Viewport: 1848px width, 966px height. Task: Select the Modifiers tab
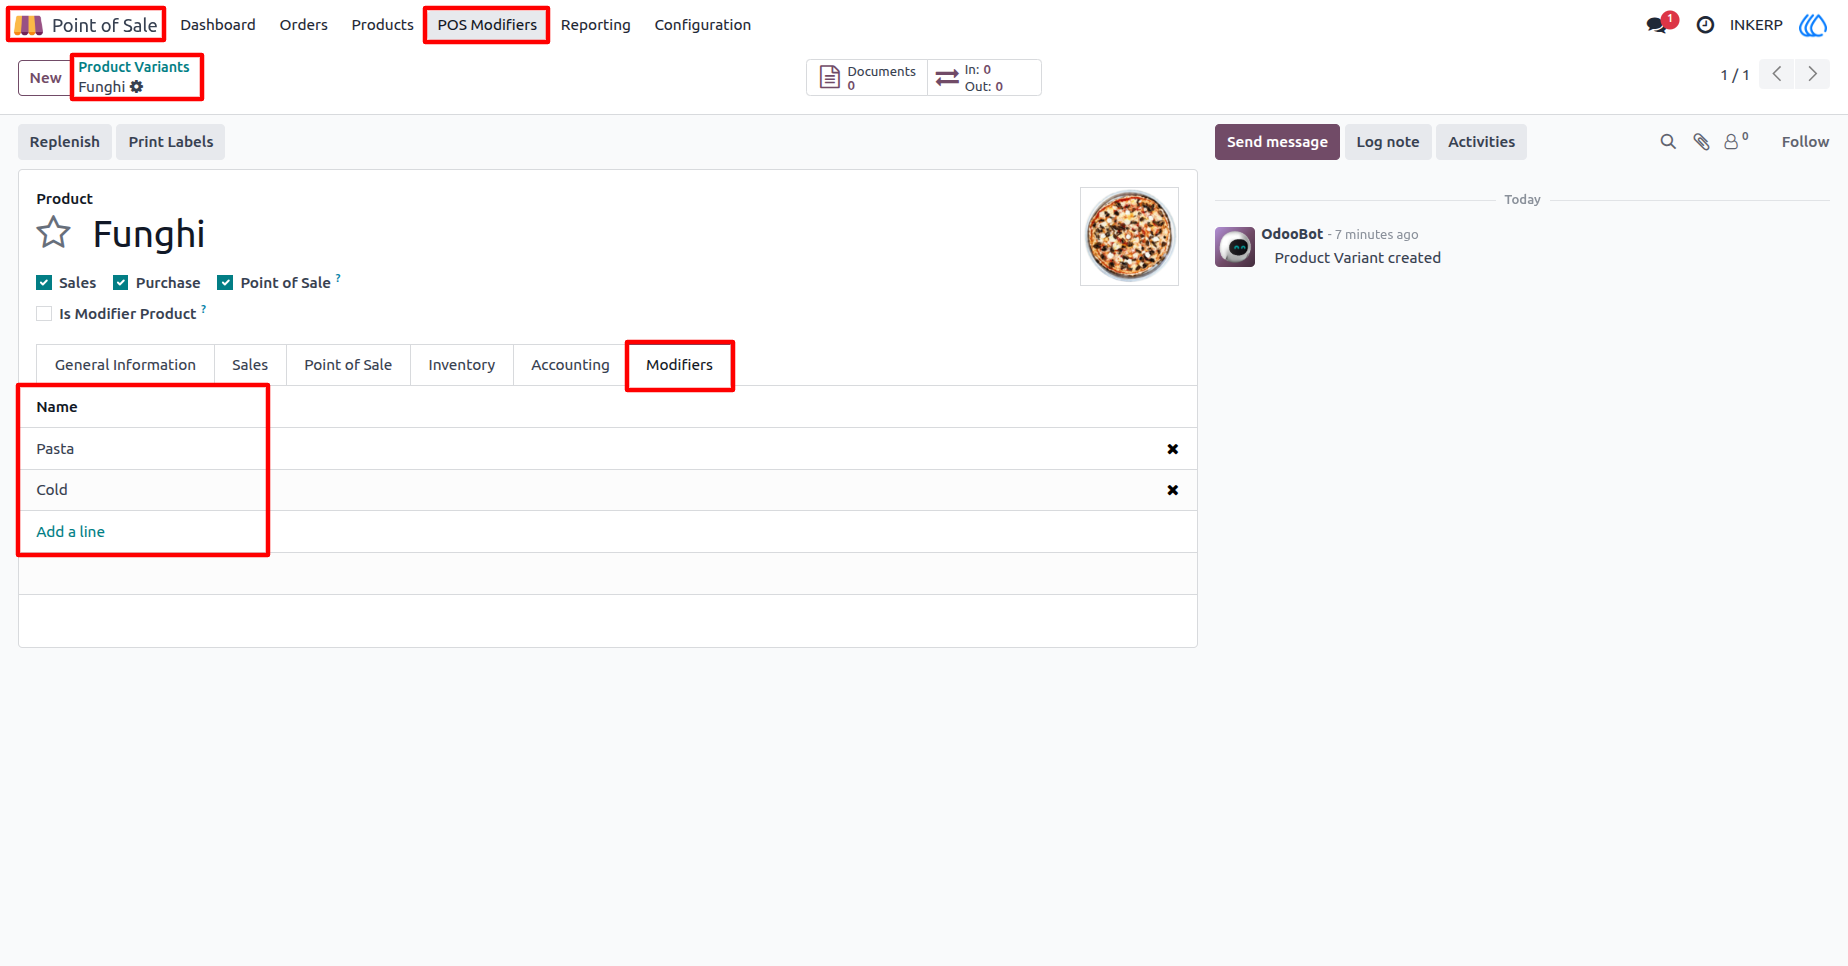coord(680,365)
